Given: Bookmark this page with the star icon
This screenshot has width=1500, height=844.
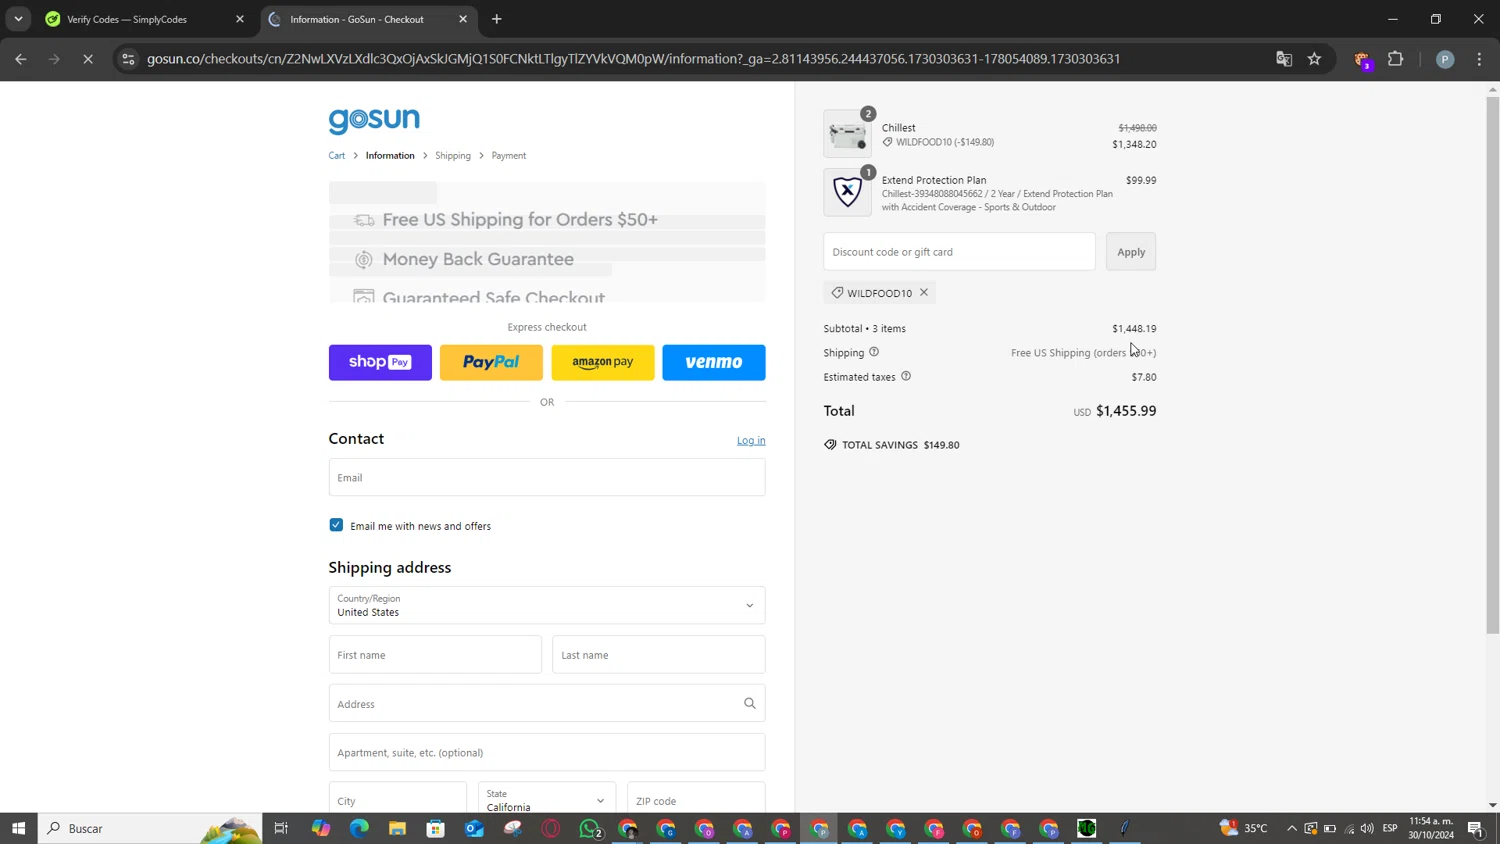Looking at the screenshot, I should click(1314, 59).
